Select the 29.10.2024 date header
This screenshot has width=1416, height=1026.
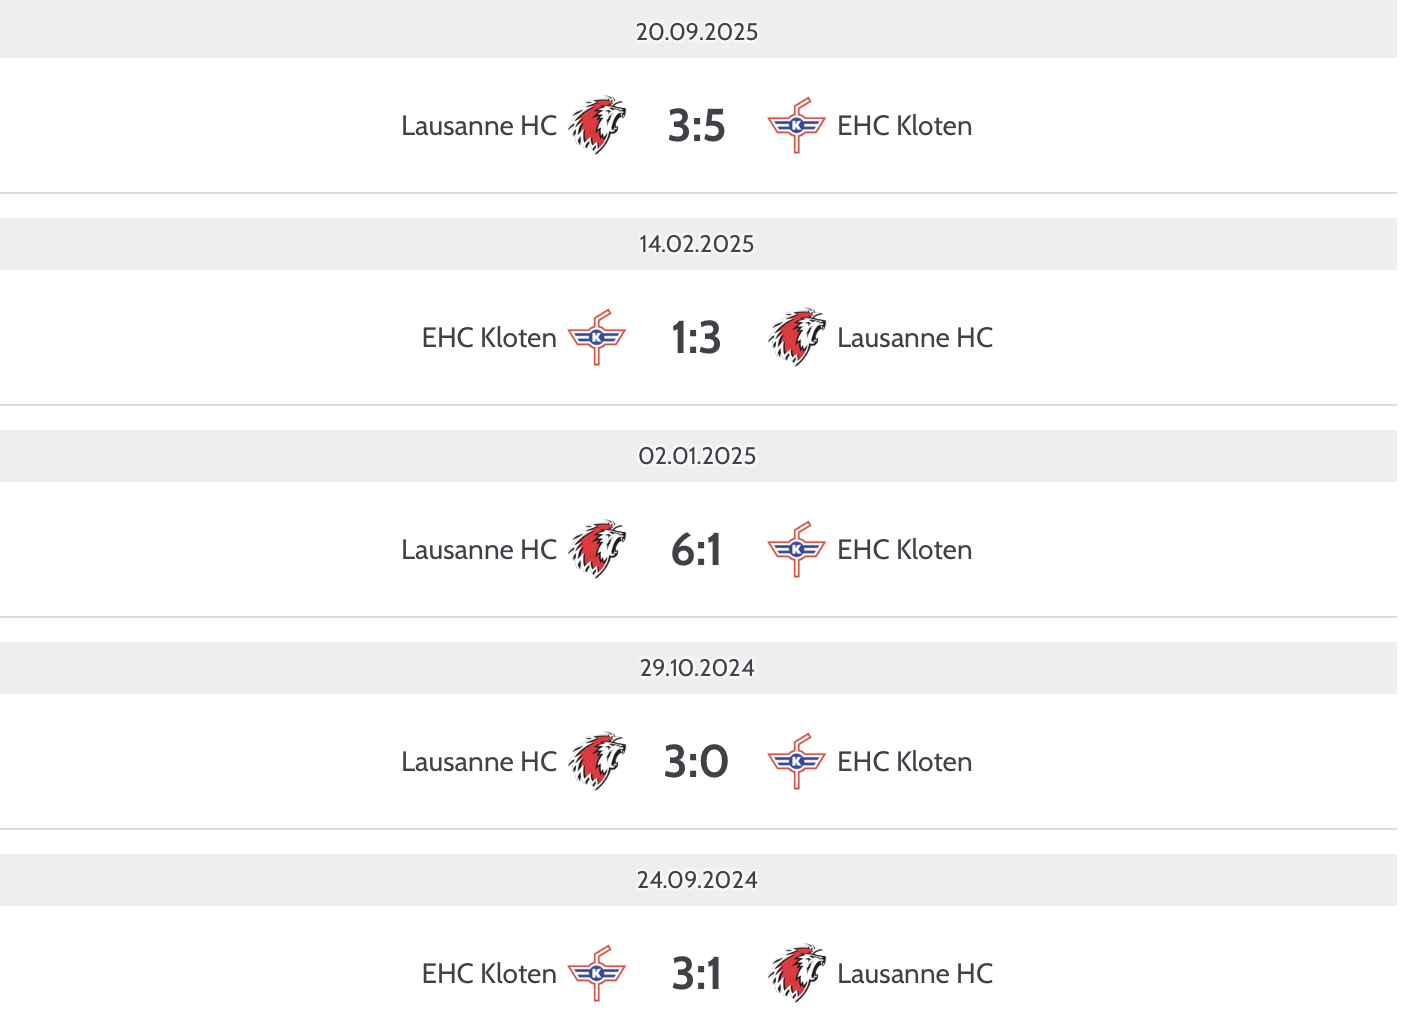[x=697, y=668]
